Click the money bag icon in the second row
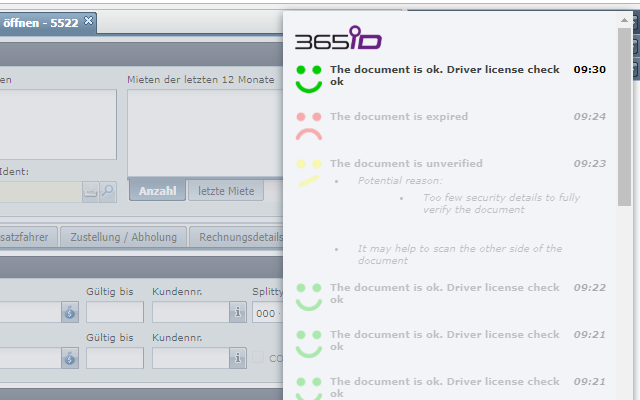640x400 pixels. tap(70, 358)
